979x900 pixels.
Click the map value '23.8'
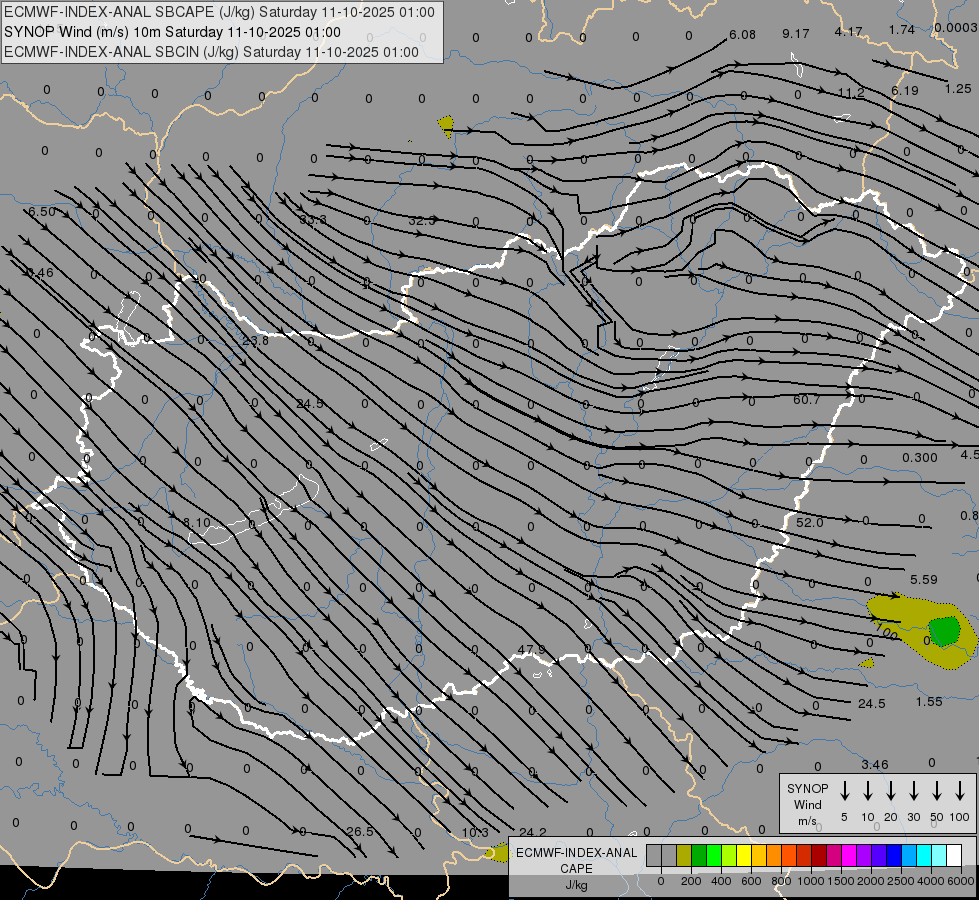[x=255, y=341]
